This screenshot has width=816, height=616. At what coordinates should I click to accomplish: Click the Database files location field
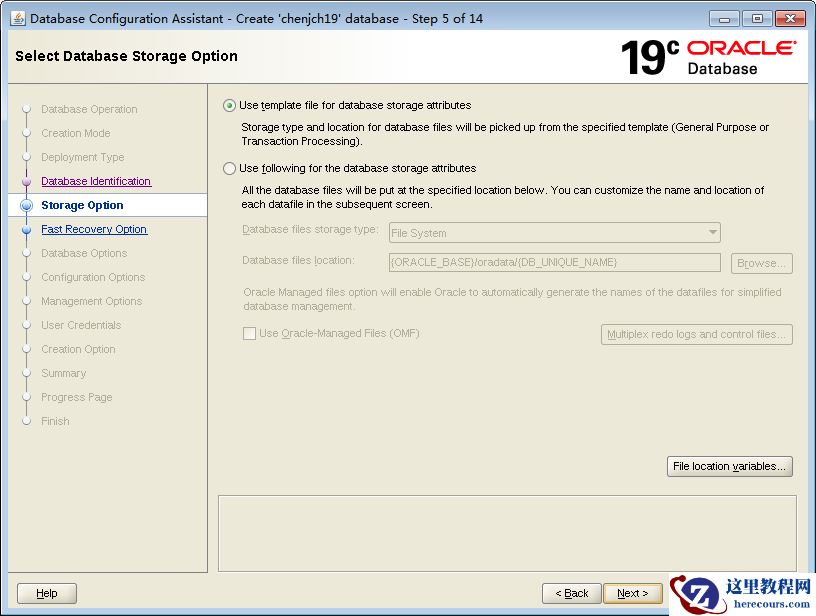pyautogui.click(x=555, y=263)
